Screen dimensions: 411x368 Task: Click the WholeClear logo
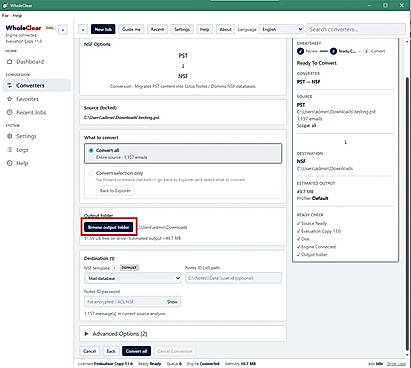coord(23,28)
